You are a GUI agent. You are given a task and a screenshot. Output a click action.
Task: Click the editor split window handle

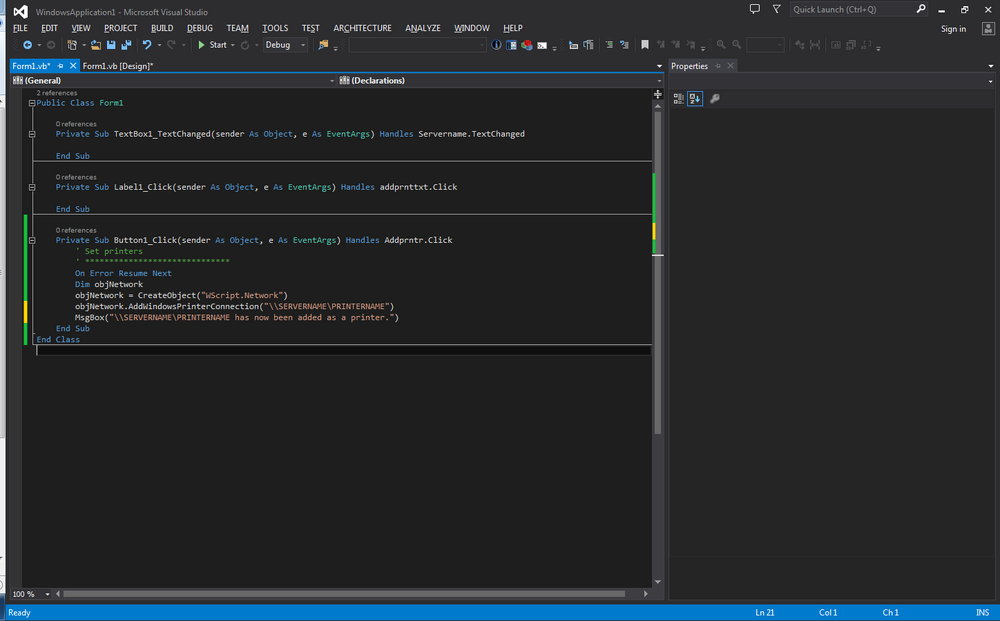tap(658, 94)
